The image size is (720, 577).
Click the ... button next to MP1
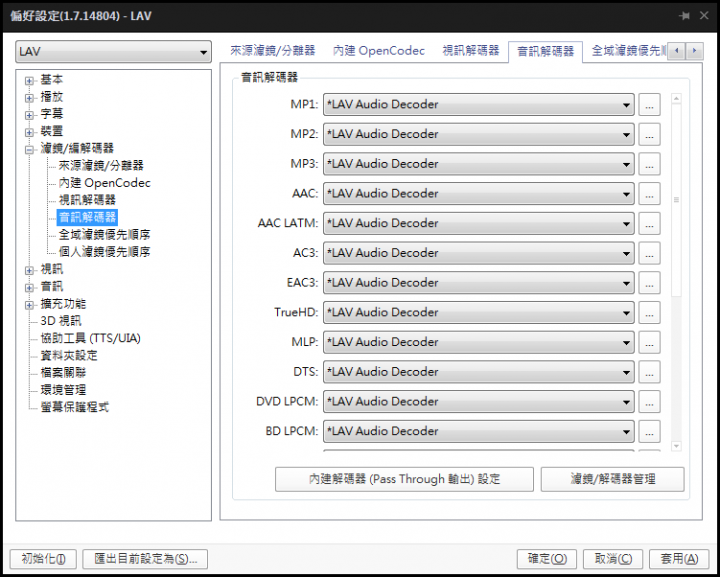click(649, 105)
